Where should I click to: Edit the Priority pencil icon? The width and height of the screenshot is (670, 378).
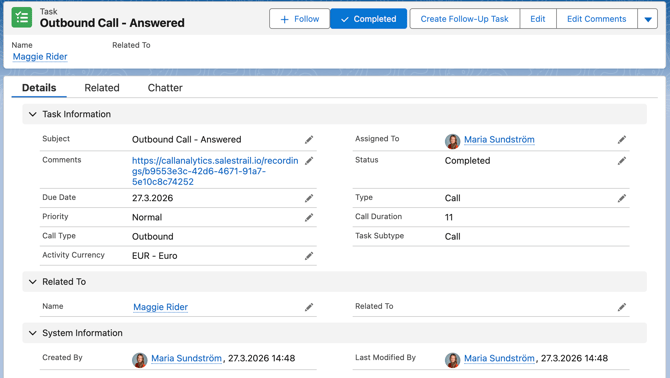pyautogui.click(x=309, y=217)
